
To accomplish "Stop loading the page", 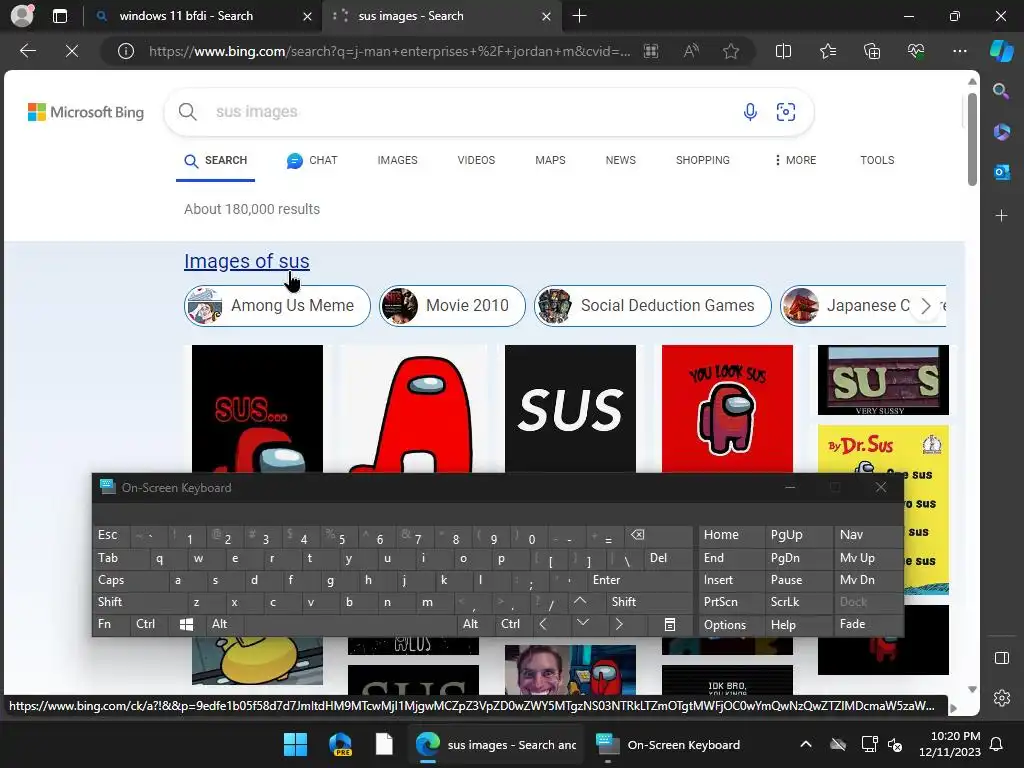I will [72, 51].
